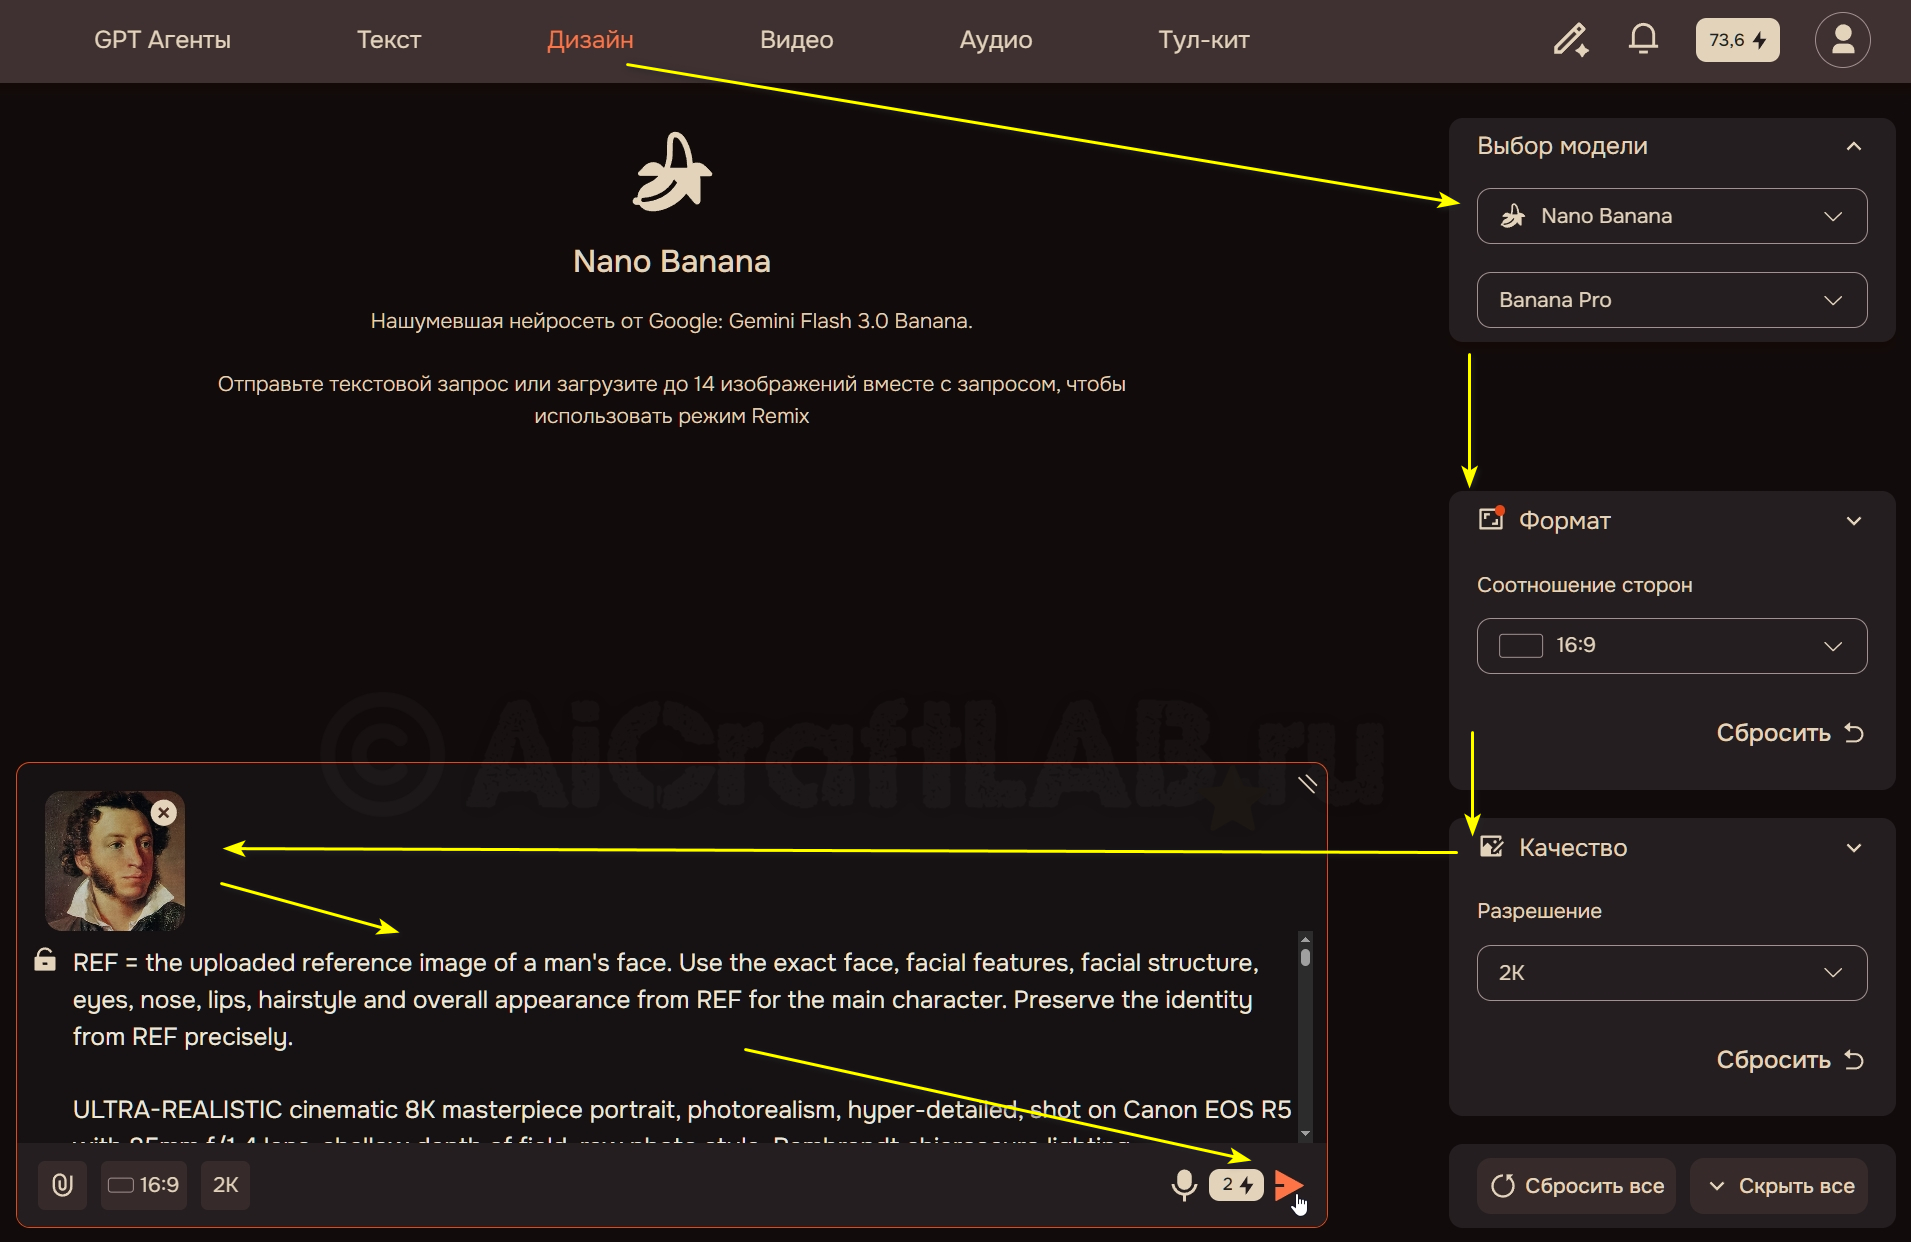
Task: Click the Скрыть все button
Action: coord(1780,1186)
